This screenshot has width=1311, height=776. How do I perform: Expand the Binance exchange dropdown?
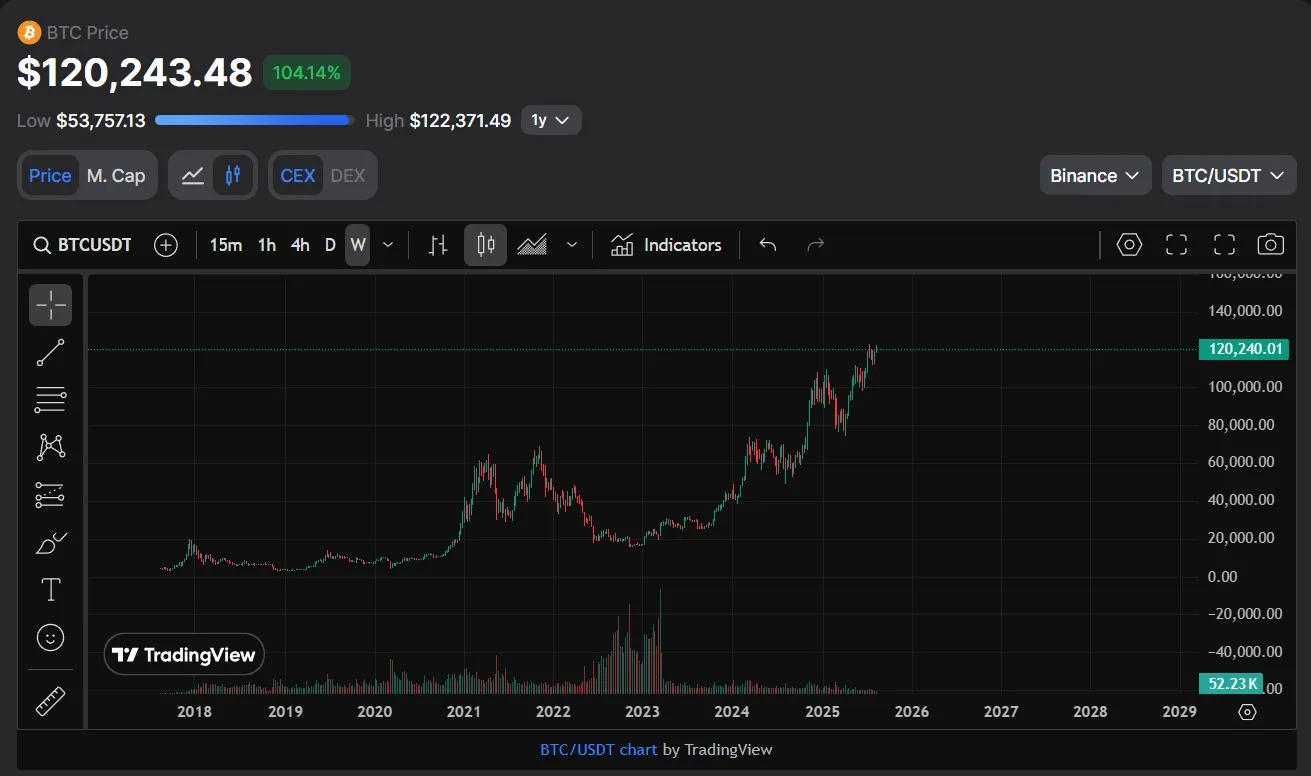click(x=1094, y=176)
